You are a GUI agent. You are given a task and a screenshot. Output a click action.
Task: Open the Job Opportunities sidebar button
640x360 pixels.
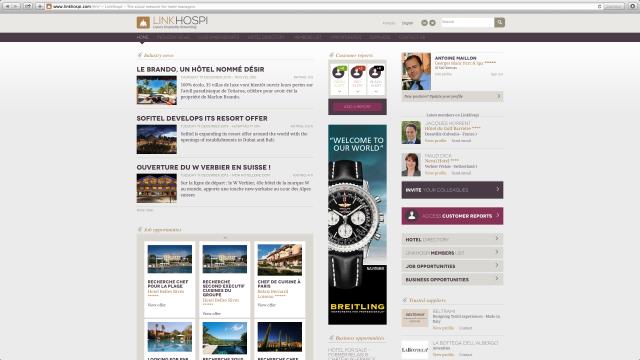click(x=452, y=266)
